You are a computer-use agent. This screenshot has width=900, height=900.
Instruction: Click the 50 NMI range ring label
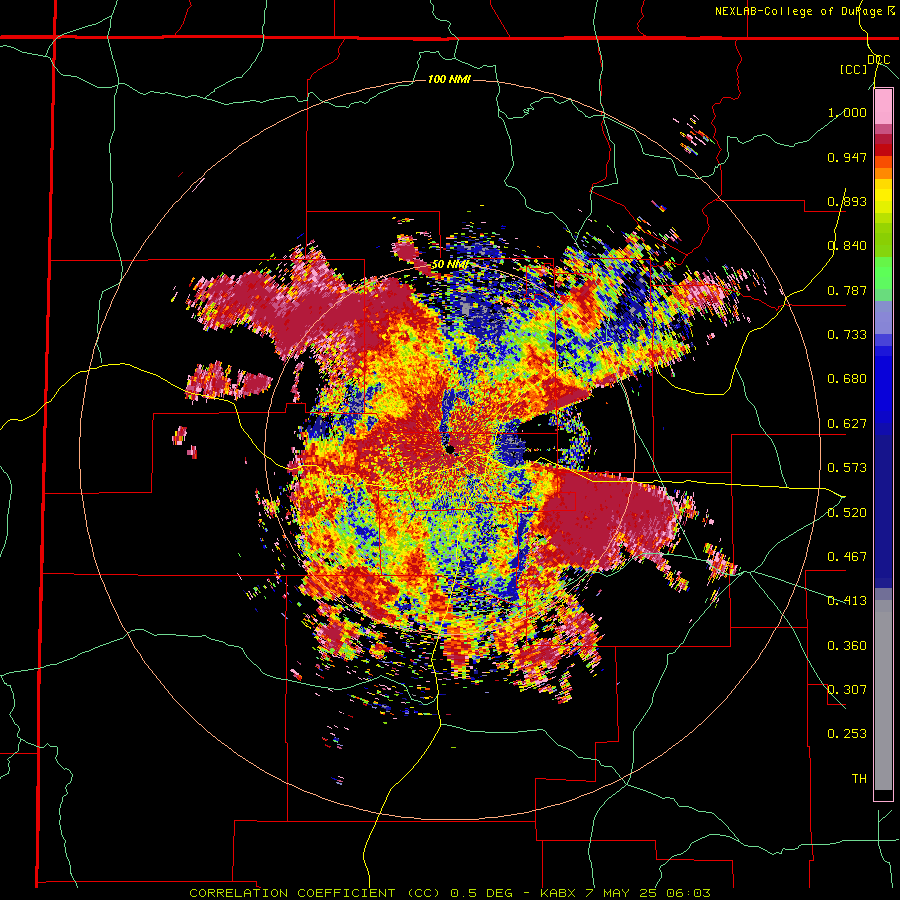pyautogui.click(x=449, y=265)
